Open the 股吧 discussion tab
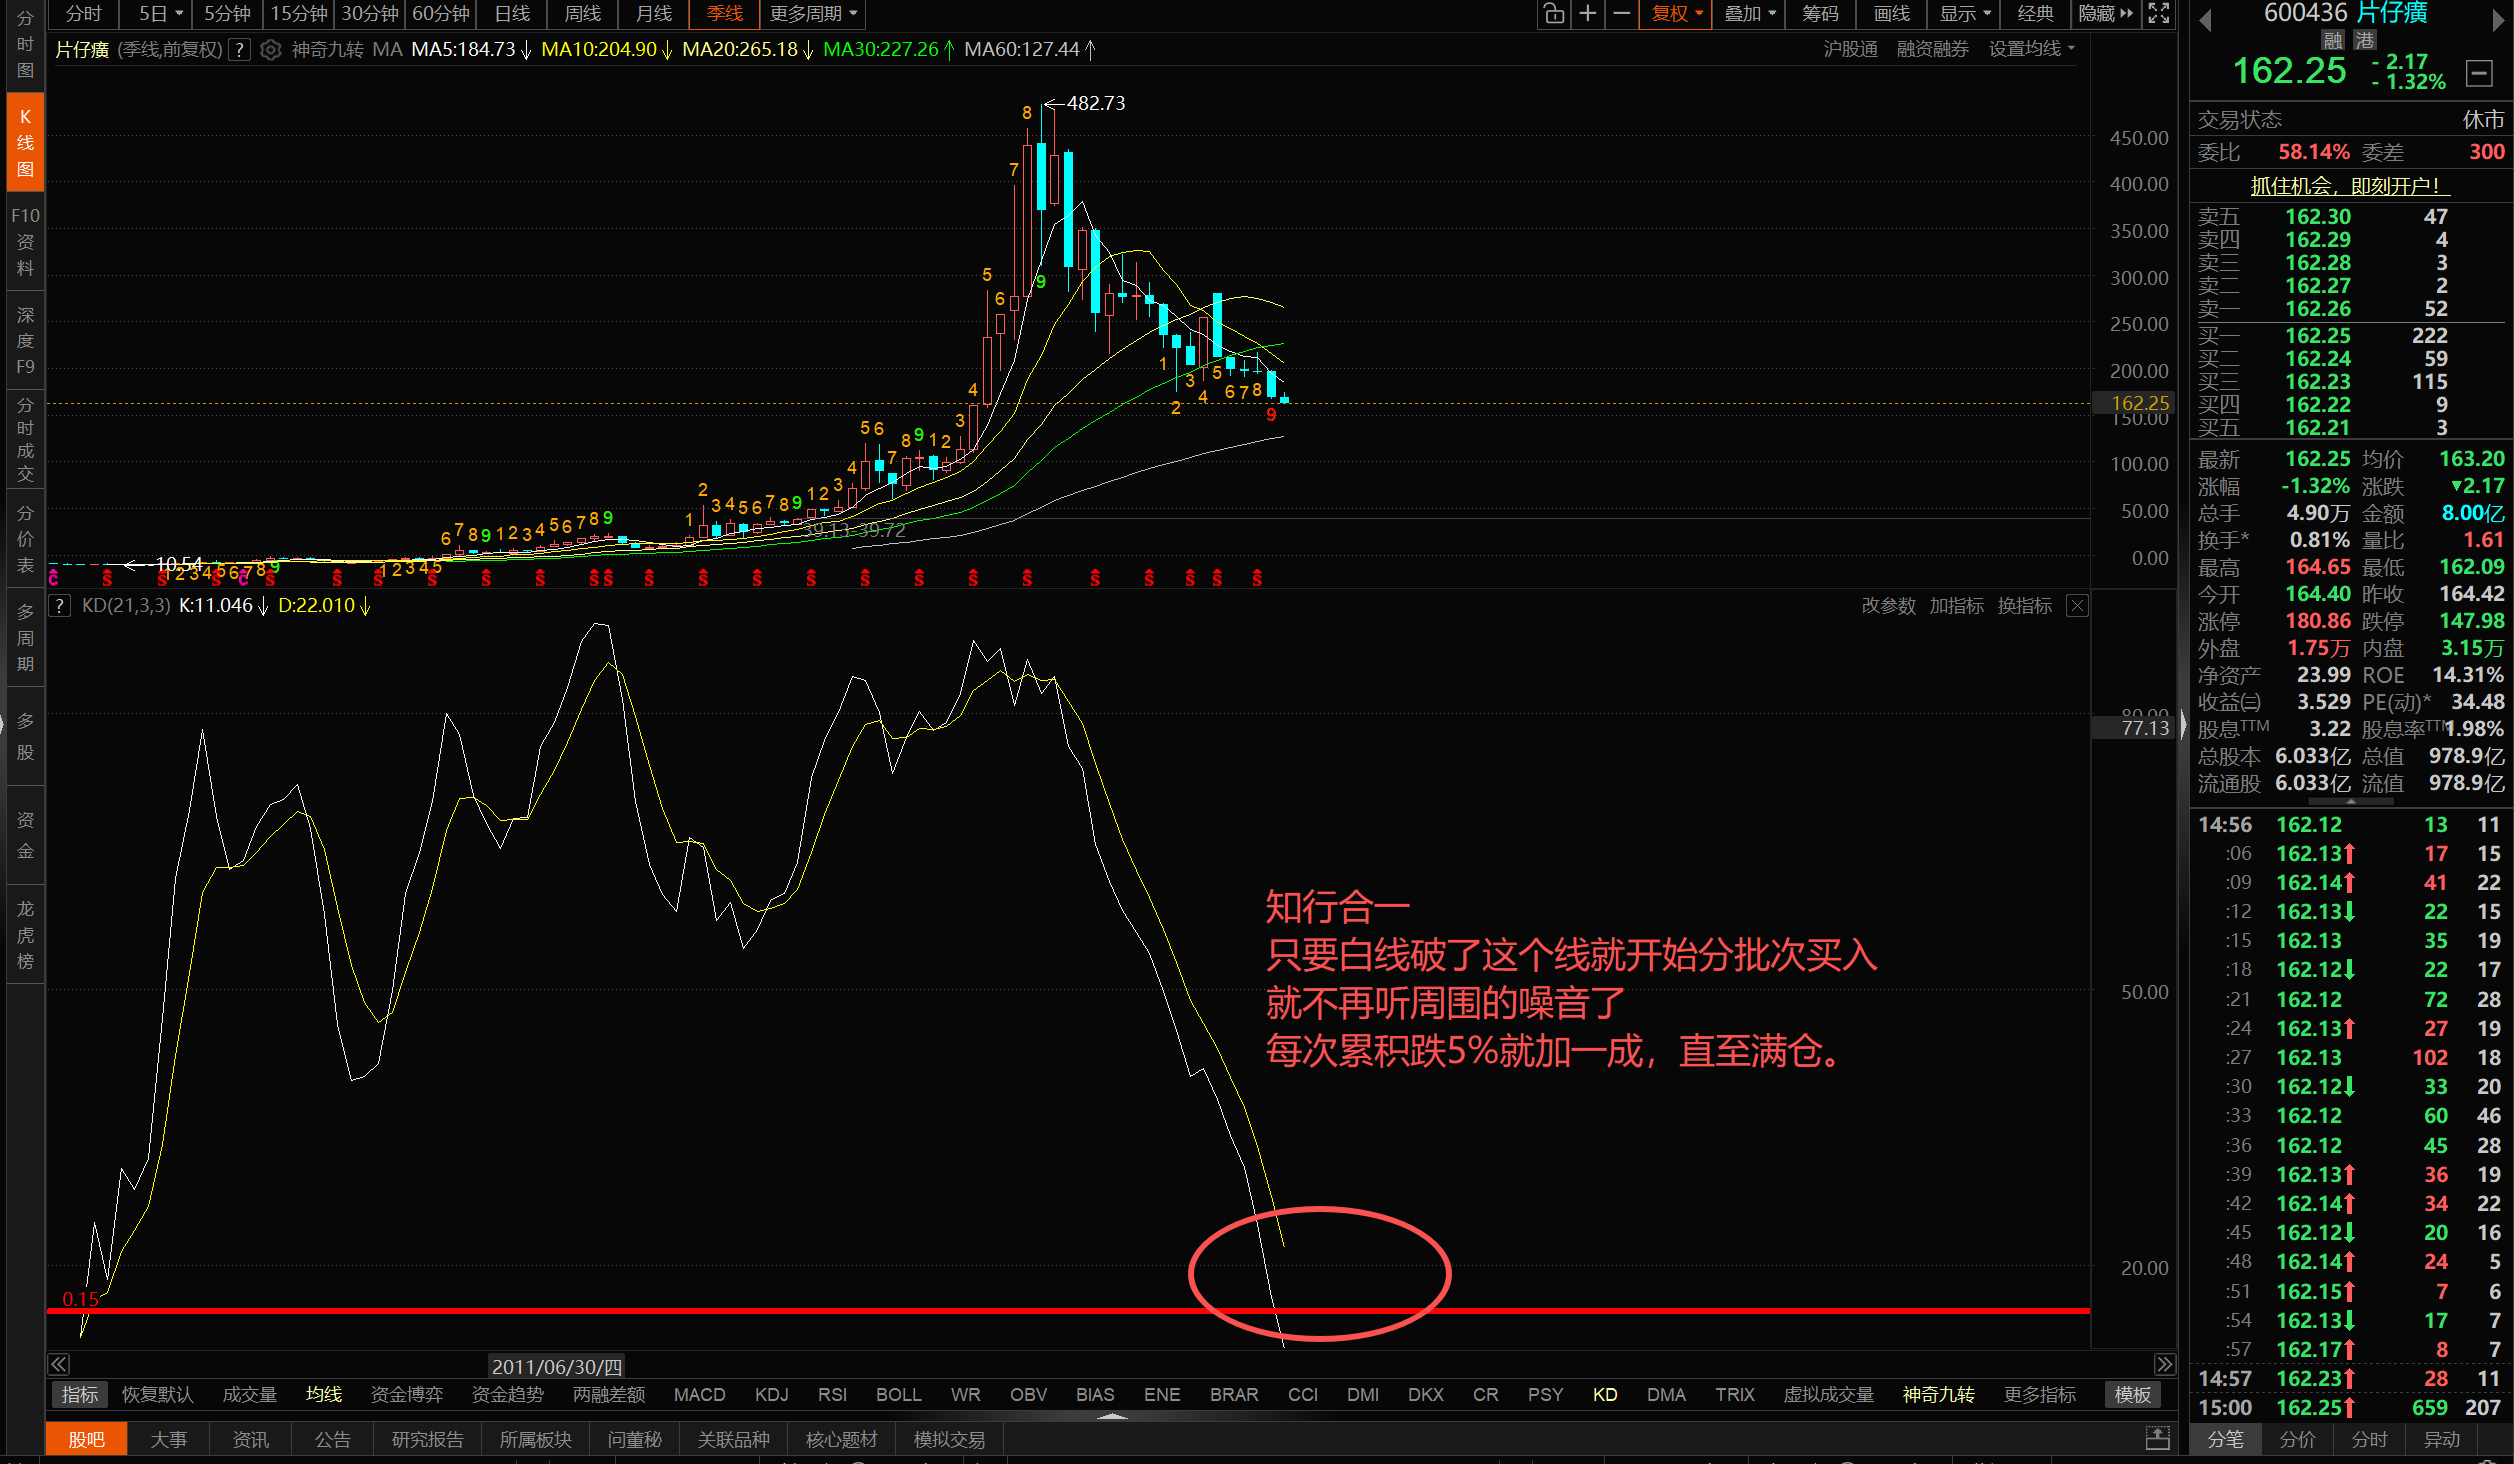 85,1438
